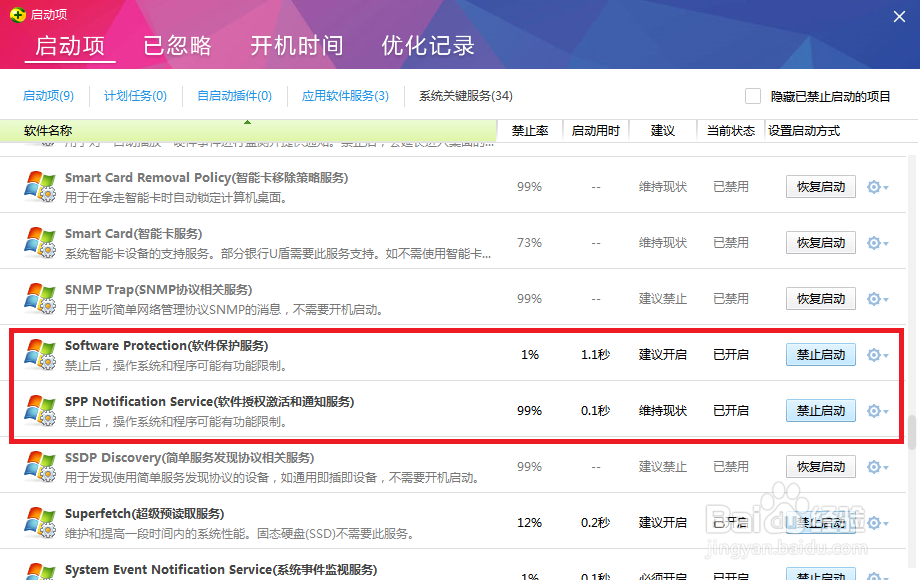The image size is (920, 580).
Task: Select the 应用软件服务(3) sub-tab
Action: (x=346, y=96)
